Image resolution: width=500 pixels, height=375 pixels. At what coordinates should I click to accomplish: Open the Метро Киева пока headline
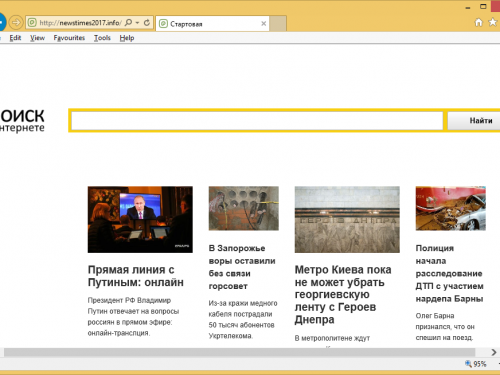(343, 294)
